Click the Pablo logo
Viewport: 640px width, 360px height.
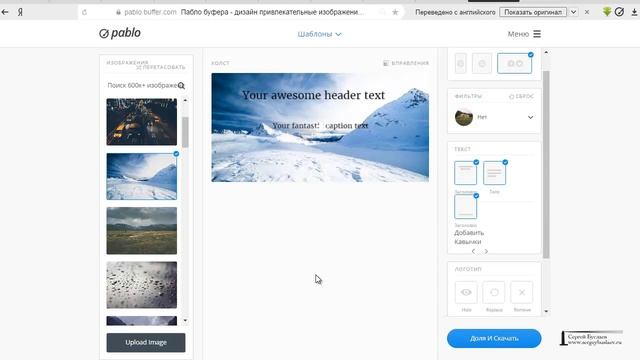[120, 33]
